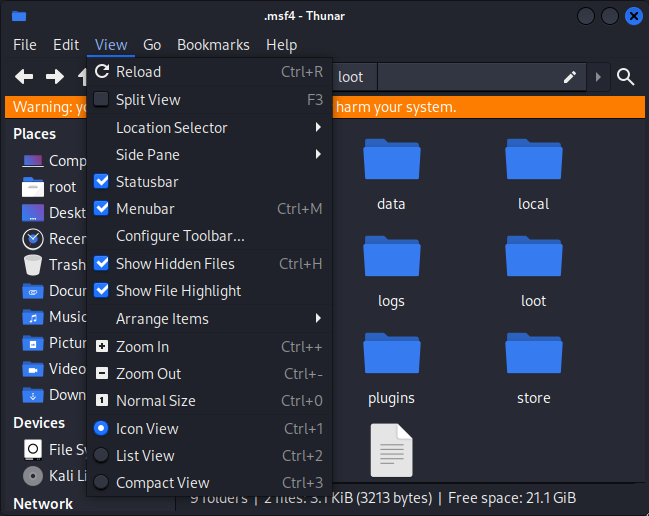Open the Help menu
The width and height of the screenshot is (649, 516).
pyautogui.click(x=281, y=45)
